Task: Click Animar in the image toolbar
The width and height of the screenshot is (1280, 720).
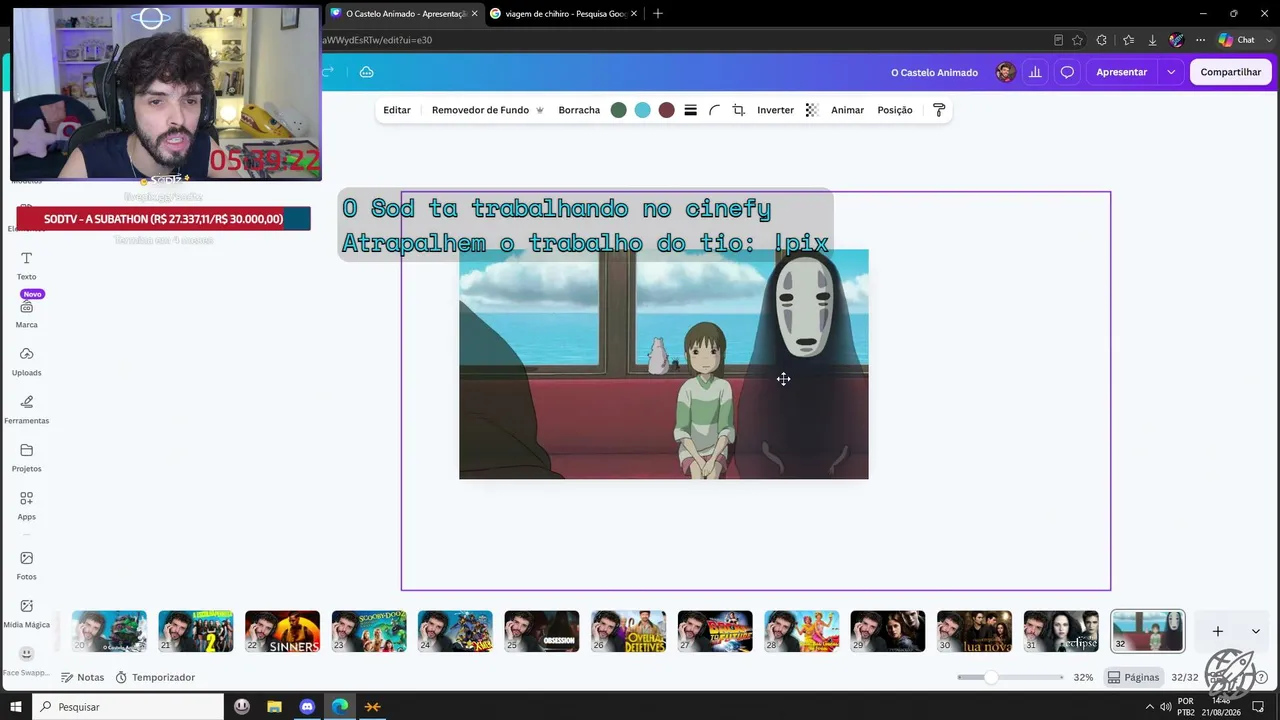Action: click(x=847, y=110)
